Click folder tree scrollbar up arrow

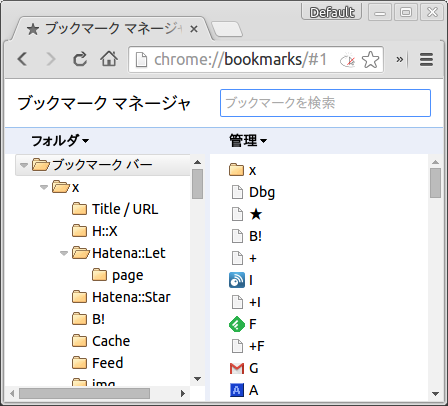click(x=197, y=162)
